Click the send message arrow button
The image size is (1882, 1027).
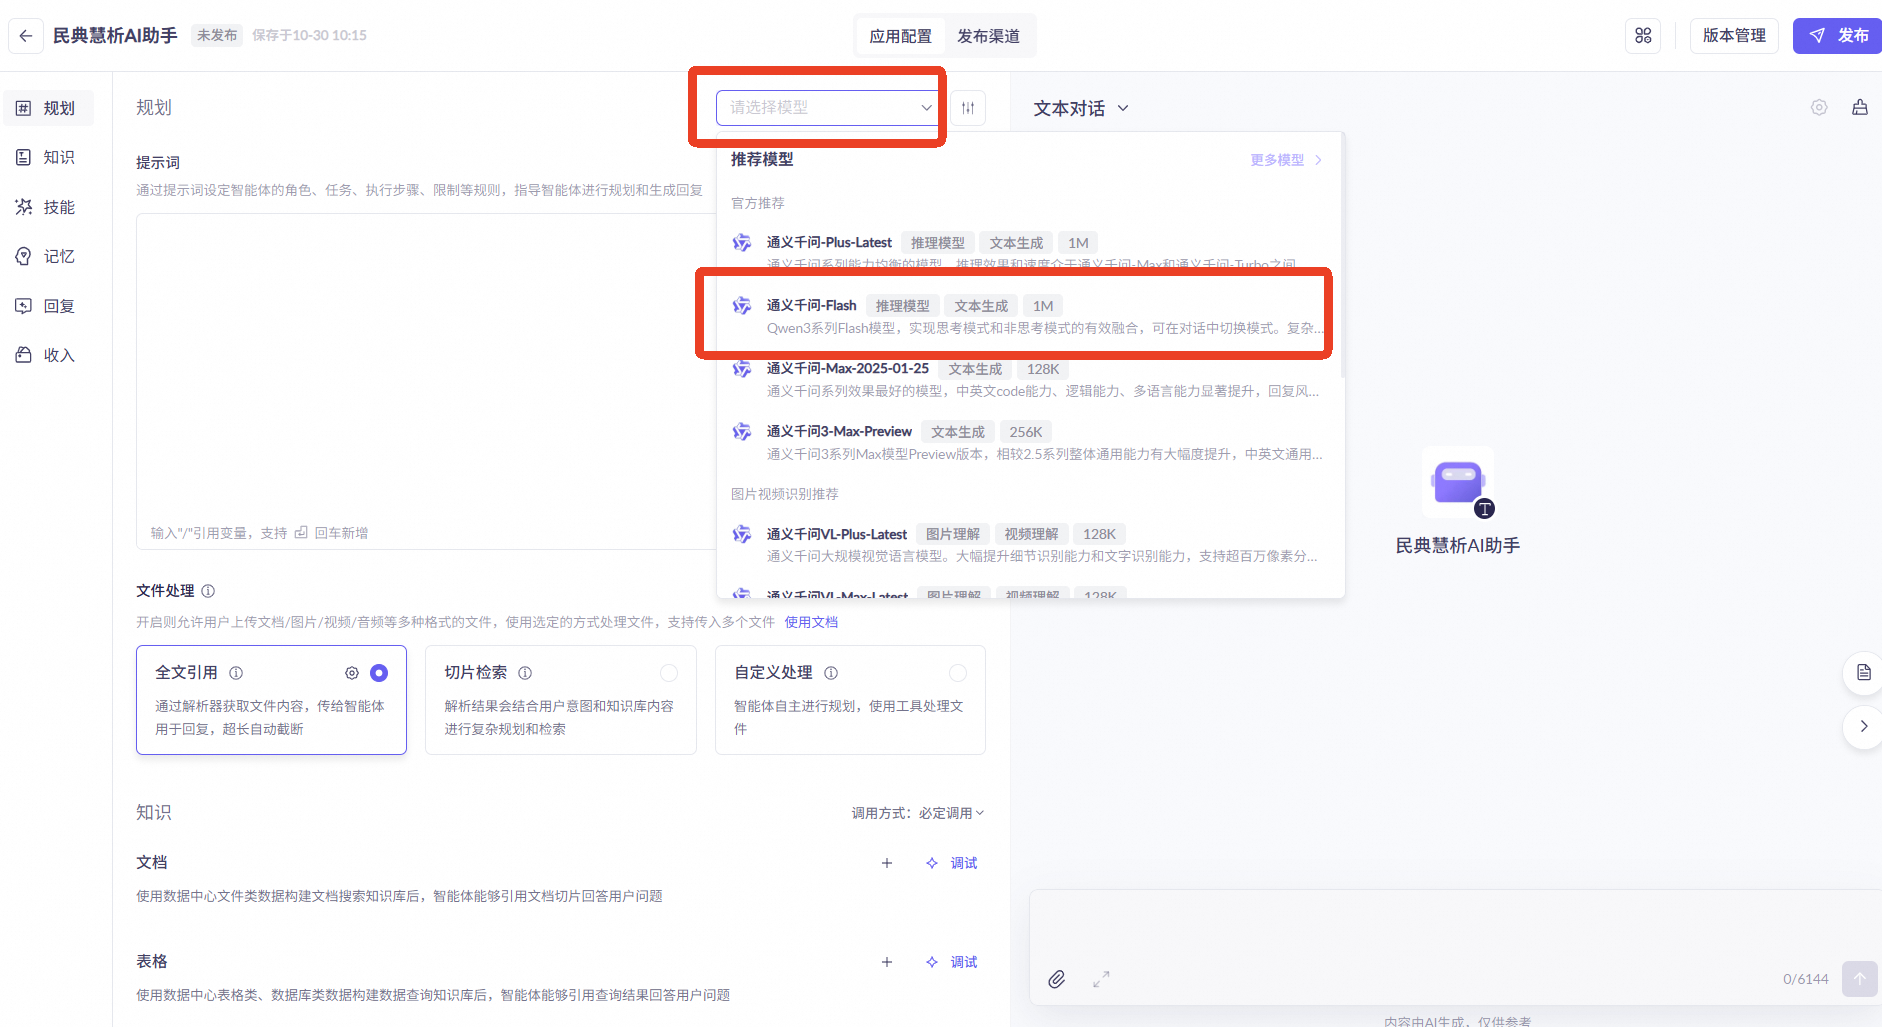(1860, 979)
